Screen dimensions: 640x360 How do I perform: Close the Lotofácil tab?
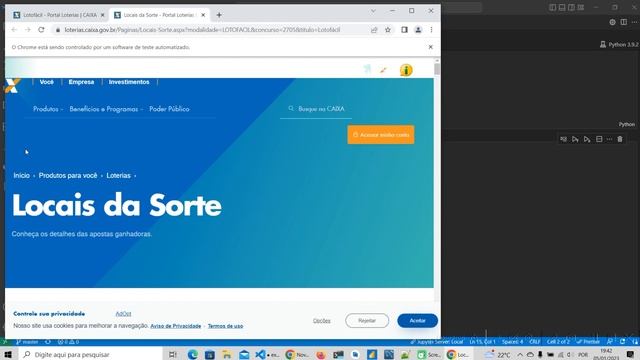click(x=102, y=15)
